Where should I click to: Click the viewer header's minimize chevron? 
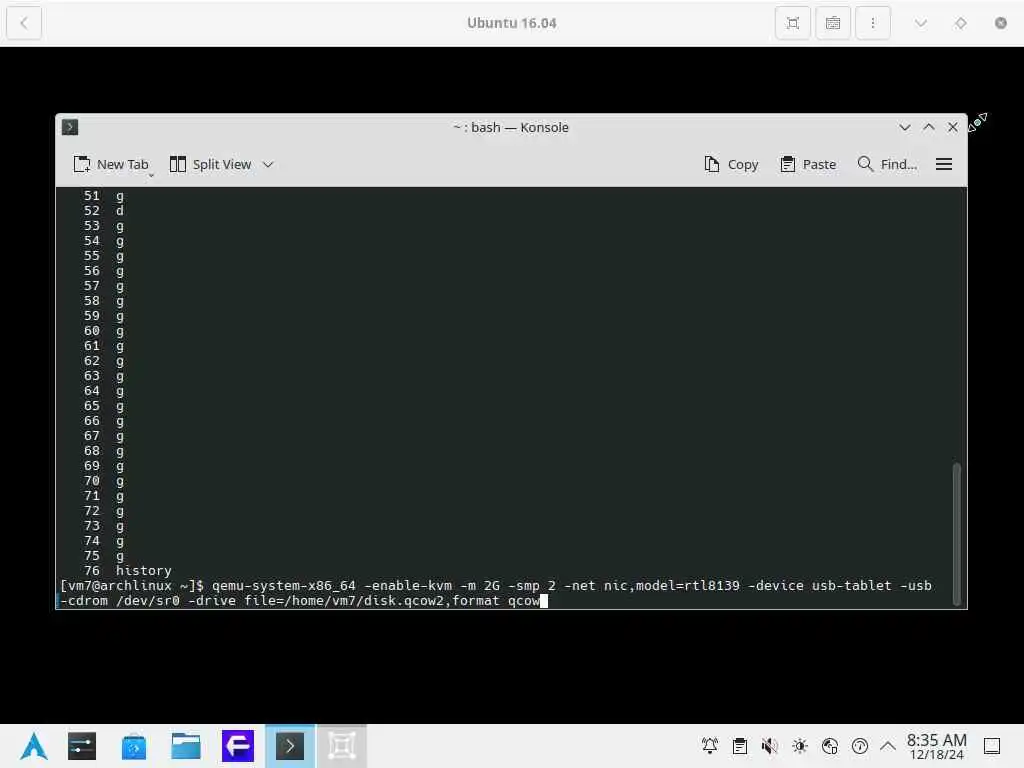point(921,23)
